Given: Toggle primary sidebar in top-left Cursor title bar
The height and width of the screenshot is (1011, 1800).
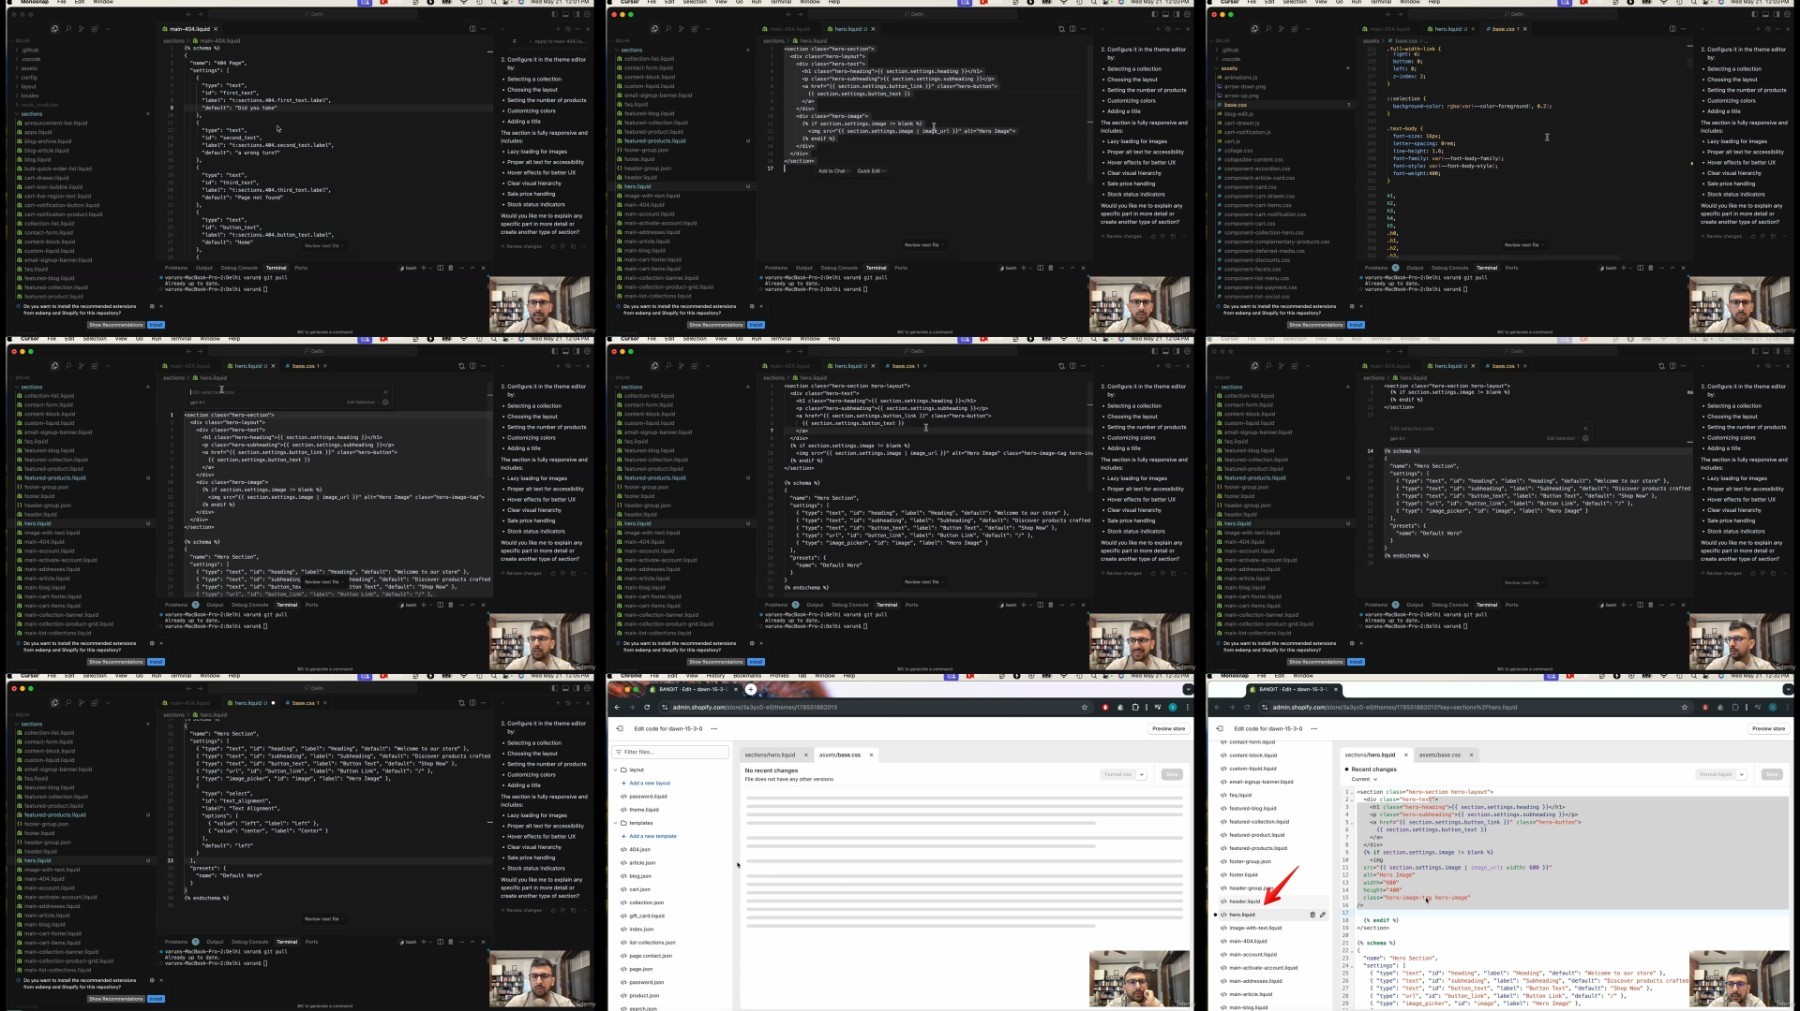Looking at the screenshot, I should pyautogui.click(x=554, y=14).
